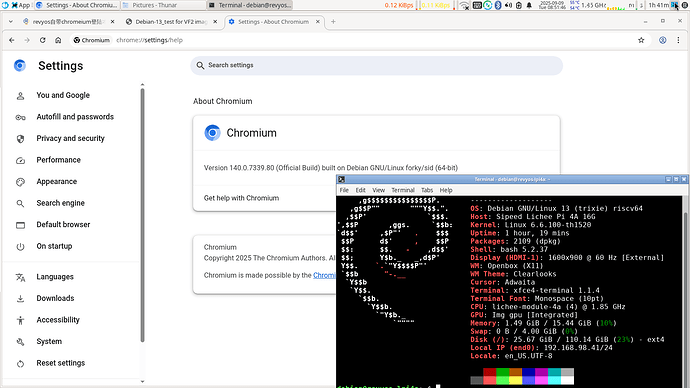Image resolution: width=690 pixels, height=388 pixels.
Task: Click the wireless network tray icon
Action: (464, 5)
